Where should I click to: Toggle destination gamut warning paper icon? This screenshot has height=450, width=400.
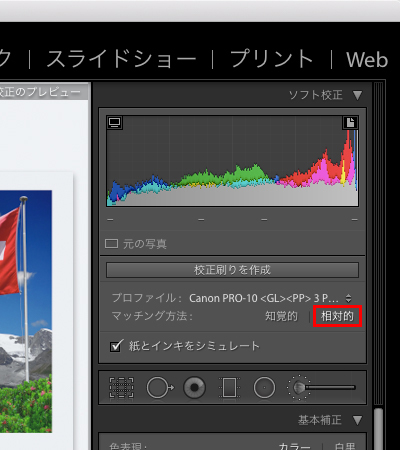coord(350,122)
